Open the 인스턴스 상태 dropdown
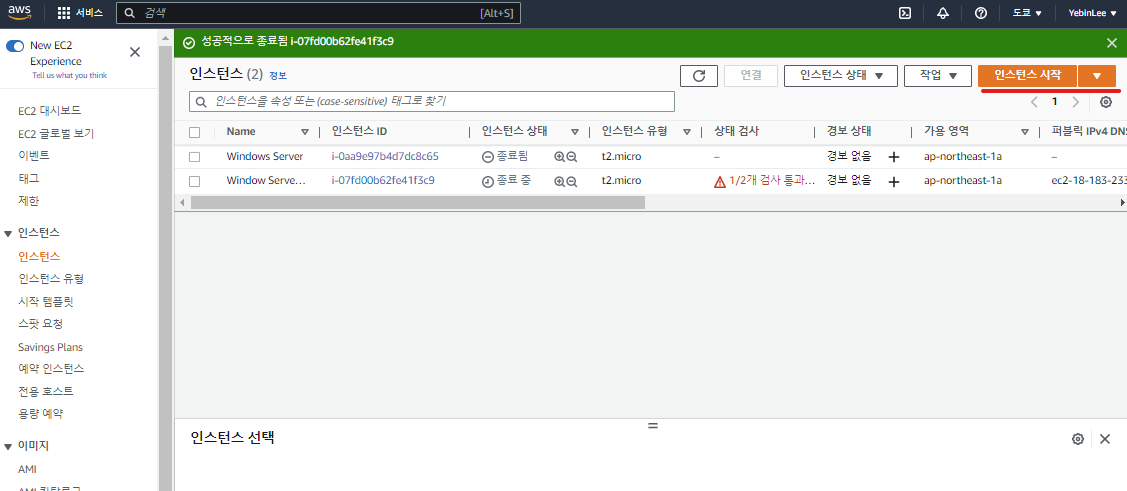The image size is (1127, 491). pos(840,75)
